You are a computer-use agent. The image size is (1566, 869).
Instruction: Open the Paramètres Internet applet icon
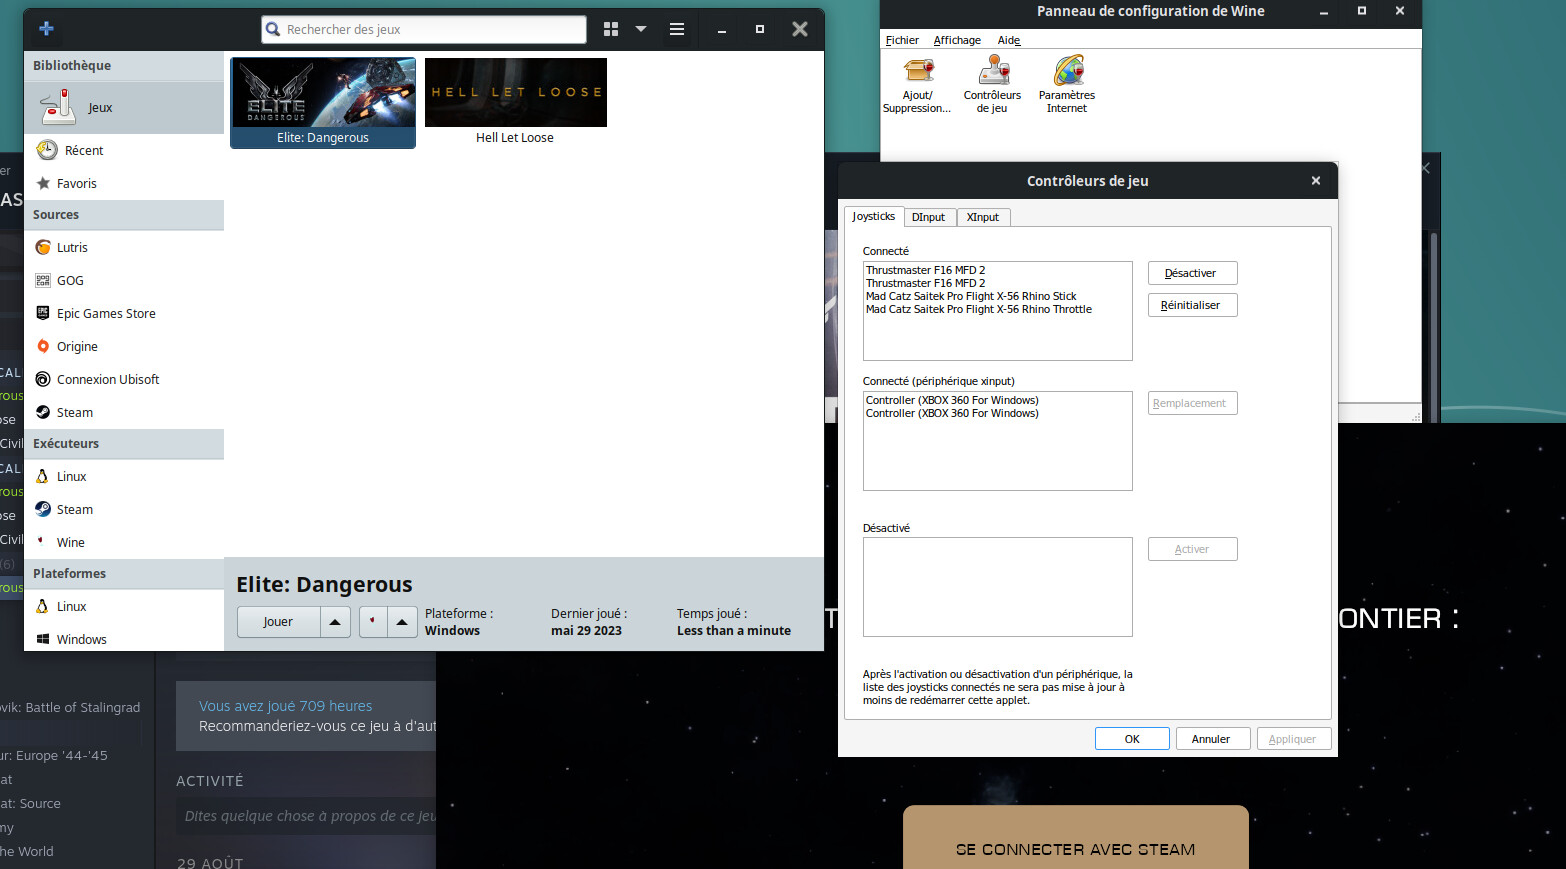point(1067,85)
